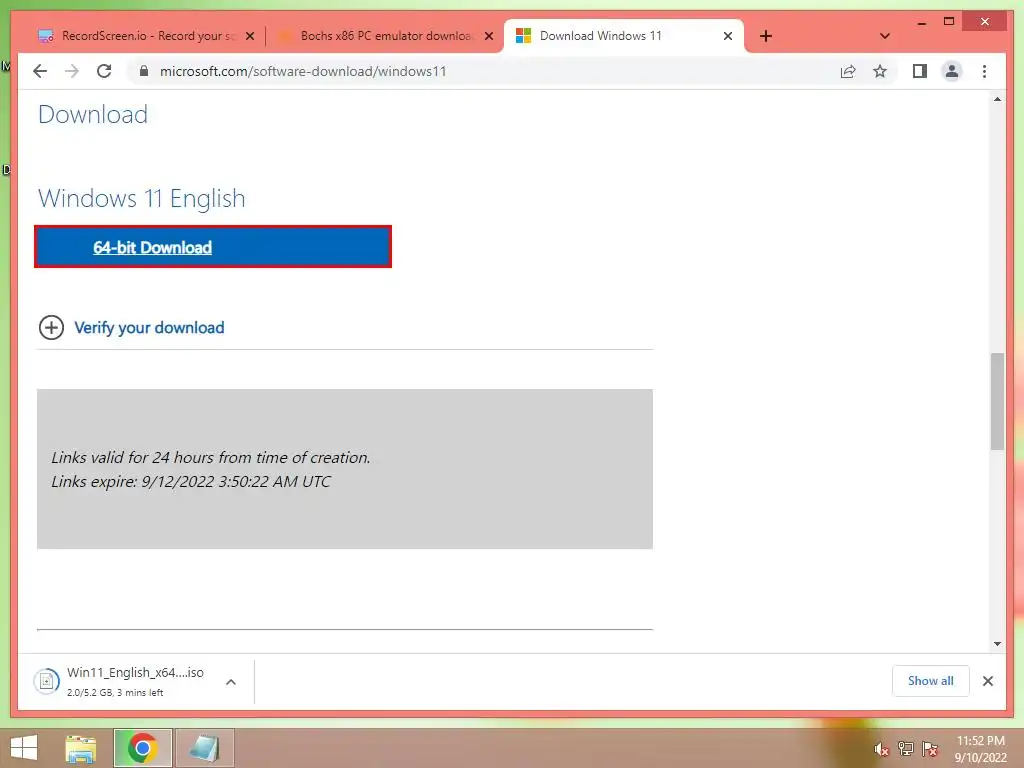
Task: Click the Download heading text
Action: [93, 114]
